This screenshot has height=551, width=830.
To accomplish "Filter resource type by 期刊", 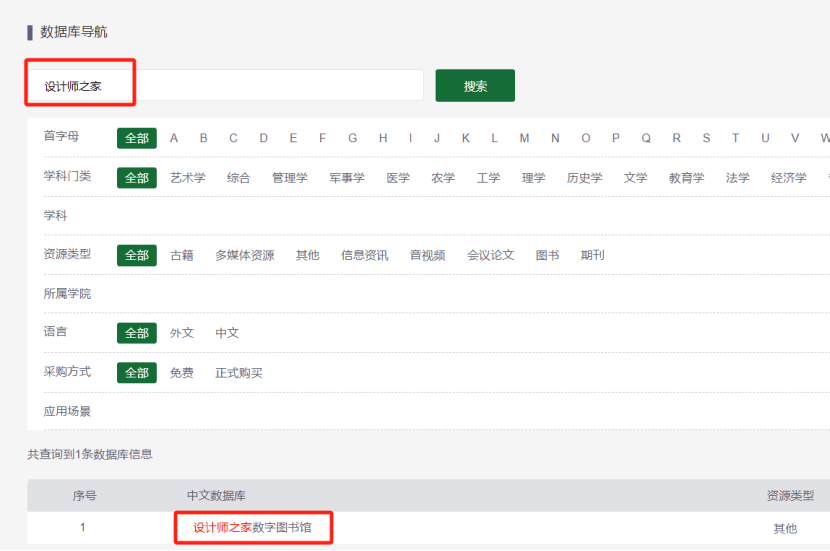I will (x=592, y=255).
